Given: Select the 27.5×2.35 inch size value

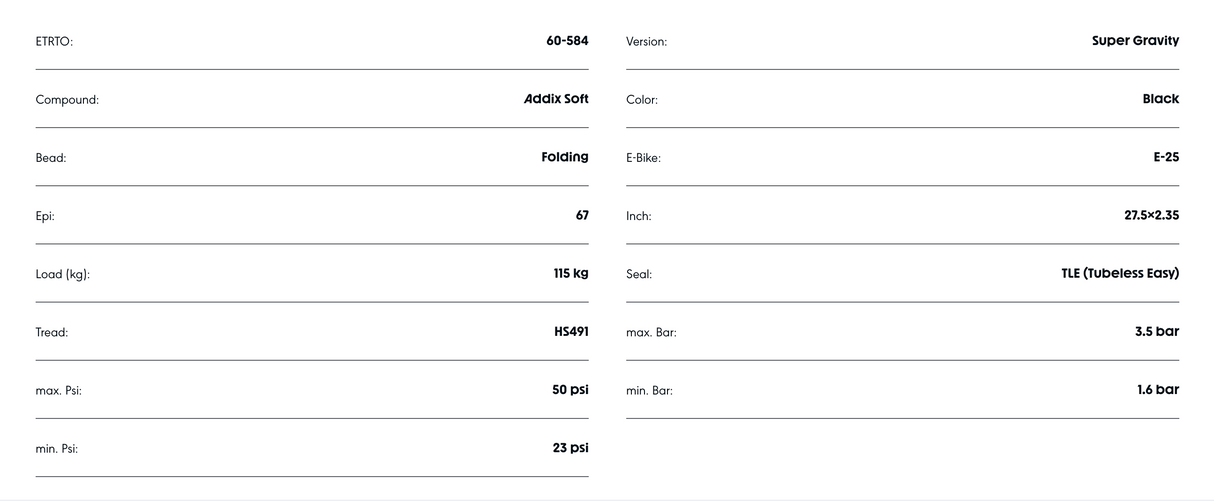Looking at the screenshot, I should [x=1151, y=215].
